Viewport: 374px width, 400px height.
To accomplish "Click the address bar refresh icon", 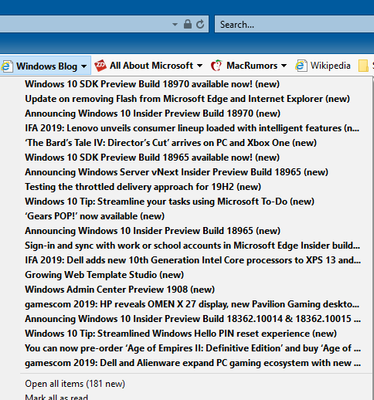I will pos(200,24).
